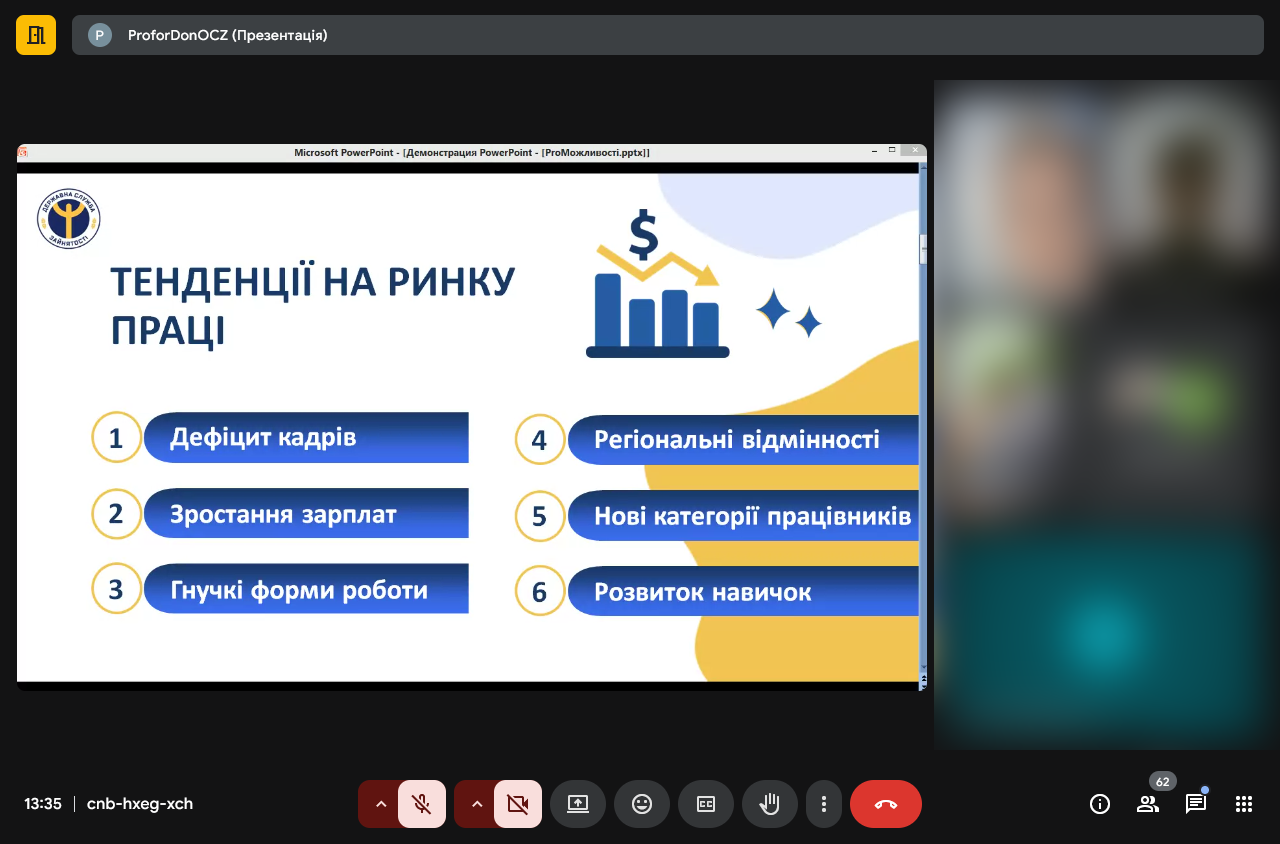Expand audio settings chevron beside microphone
Viewport: 1280px width, 844px height.
click(380, 804)
